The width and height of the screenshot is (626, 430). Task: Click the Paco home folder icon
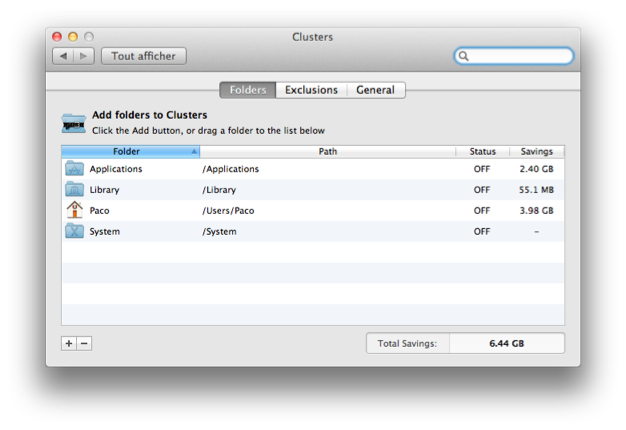point(74,210)
